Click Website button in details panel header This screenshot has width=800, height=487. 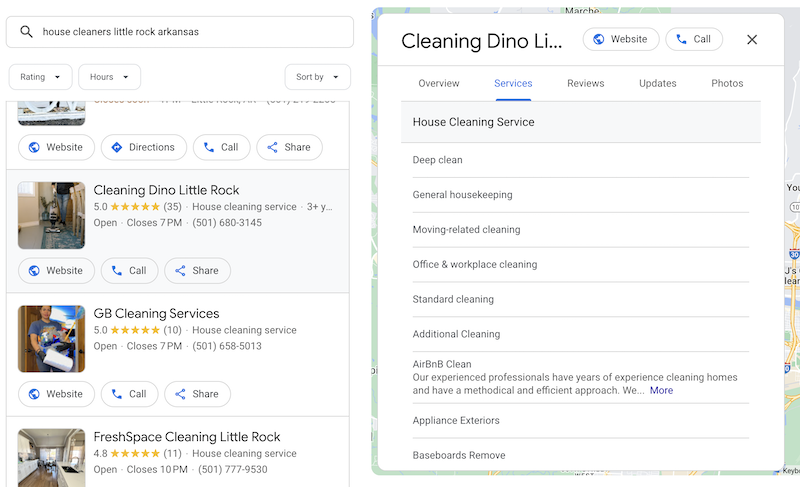(621, 40)
